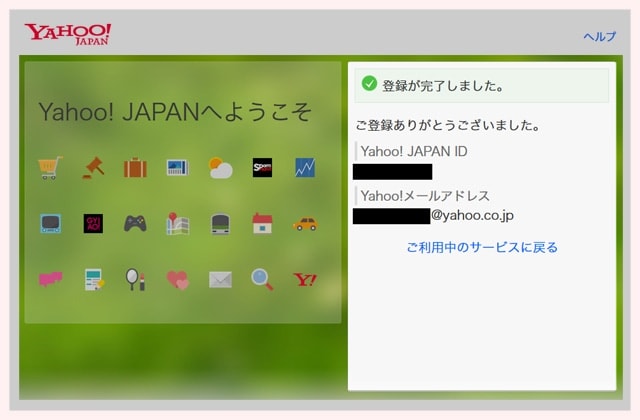This screenshot has width=640, height=420.
Task: Open the document with pencil icon
Action: (94, 280)
